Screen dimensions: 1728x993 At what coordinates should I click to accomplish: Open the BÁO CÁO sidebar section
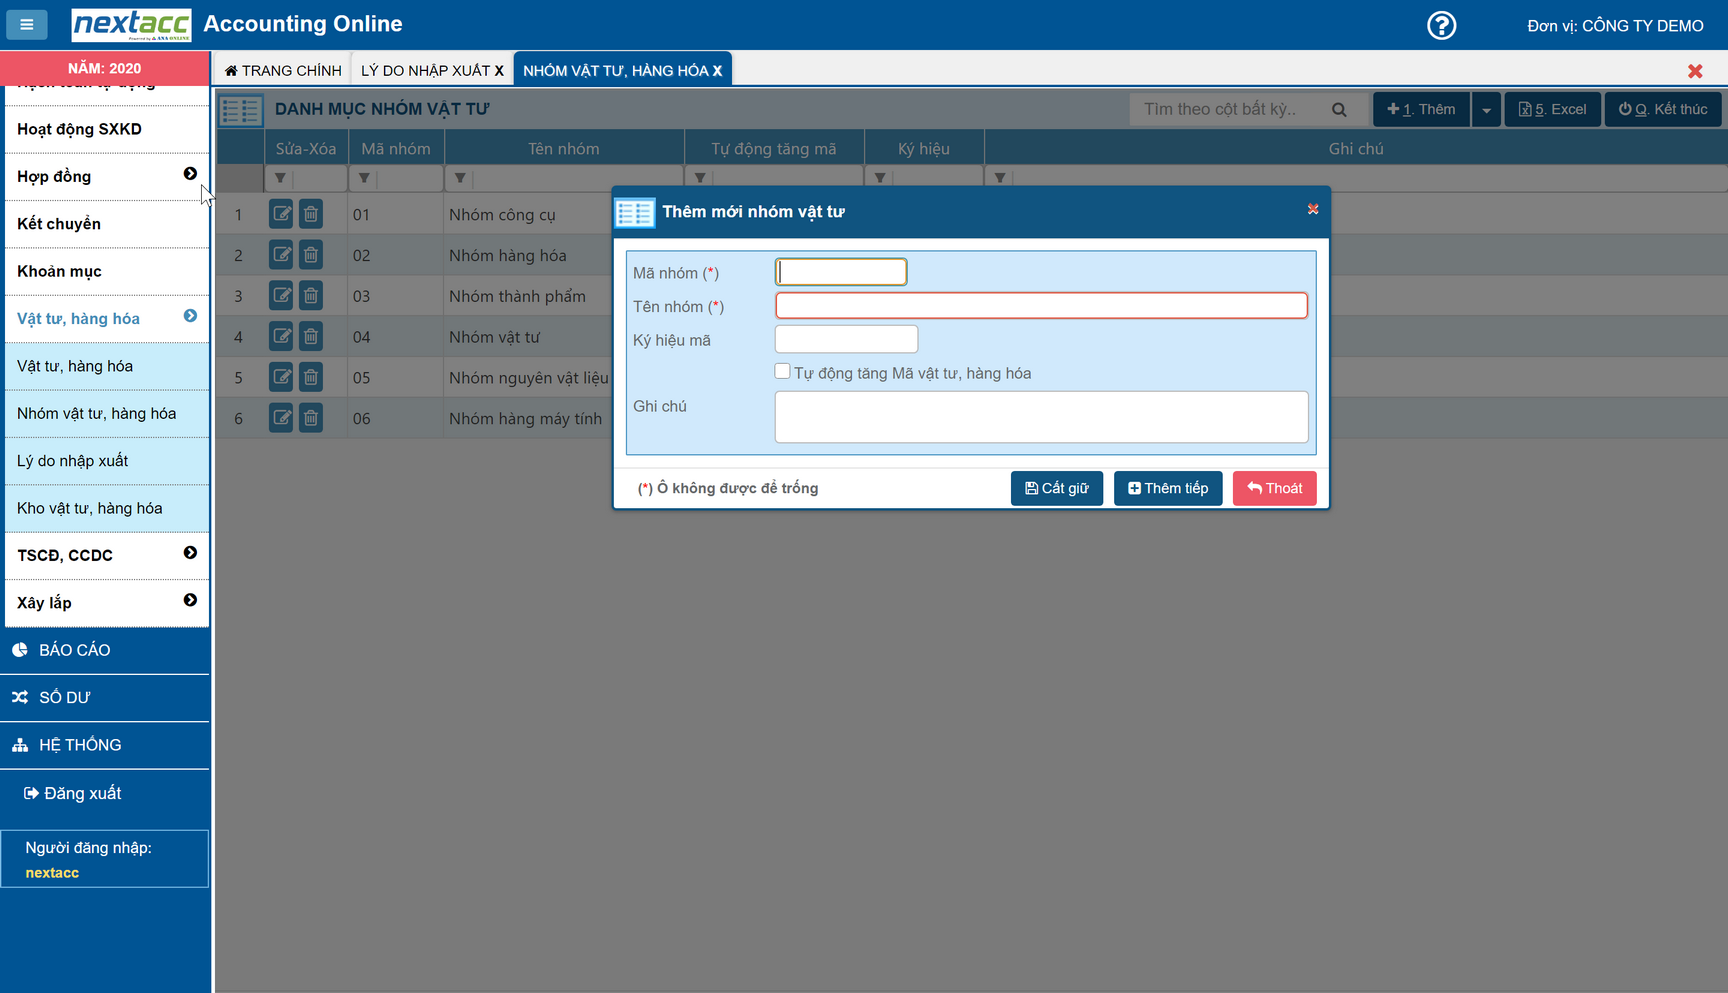click(74, 650)
